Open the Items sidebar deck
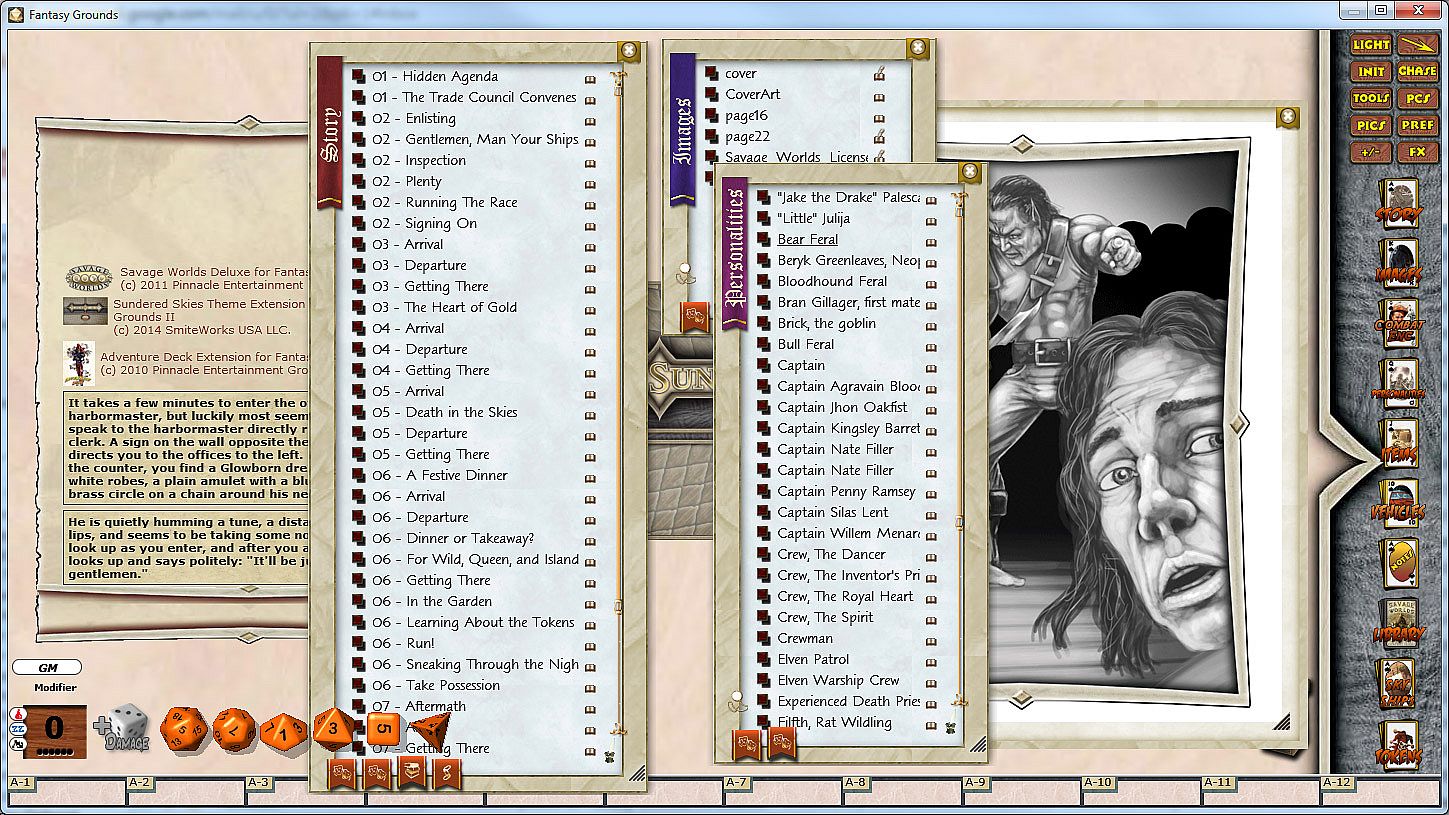This screenshot has width=1449, height=815. [x=1398, y=445]
